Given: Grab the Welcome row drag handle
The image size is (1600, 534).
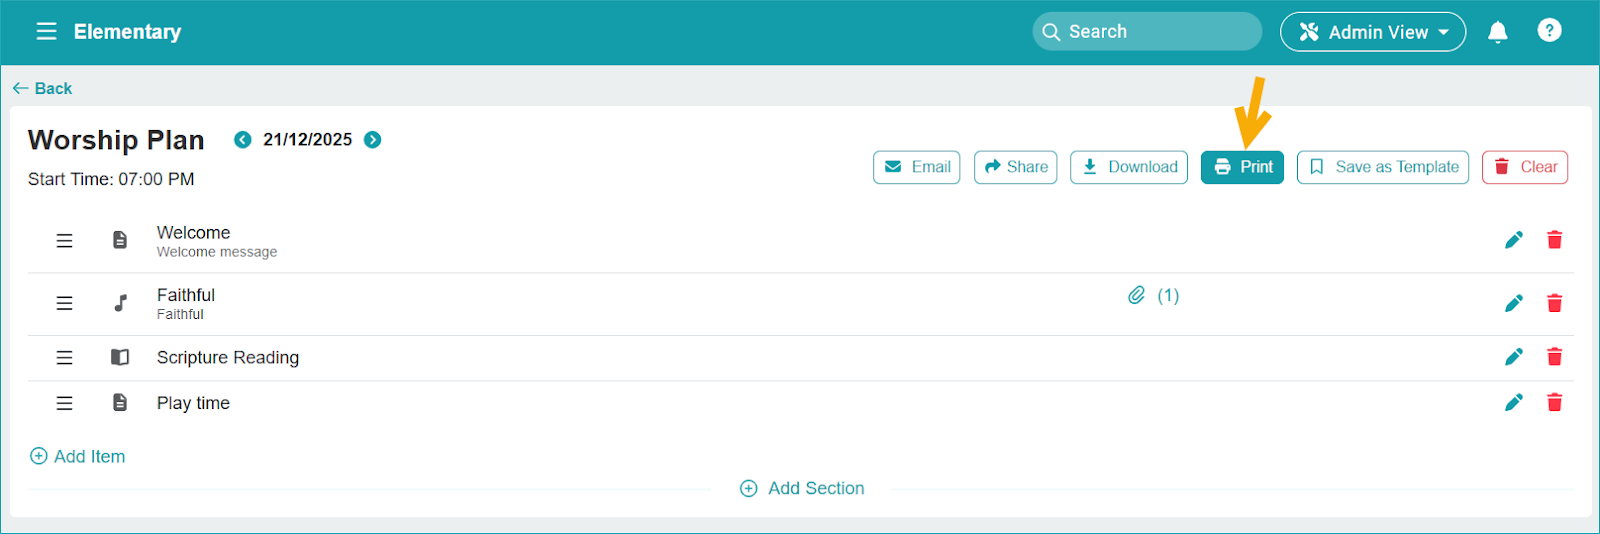Looking at the screenshot, I should click(x=64, y=241).
